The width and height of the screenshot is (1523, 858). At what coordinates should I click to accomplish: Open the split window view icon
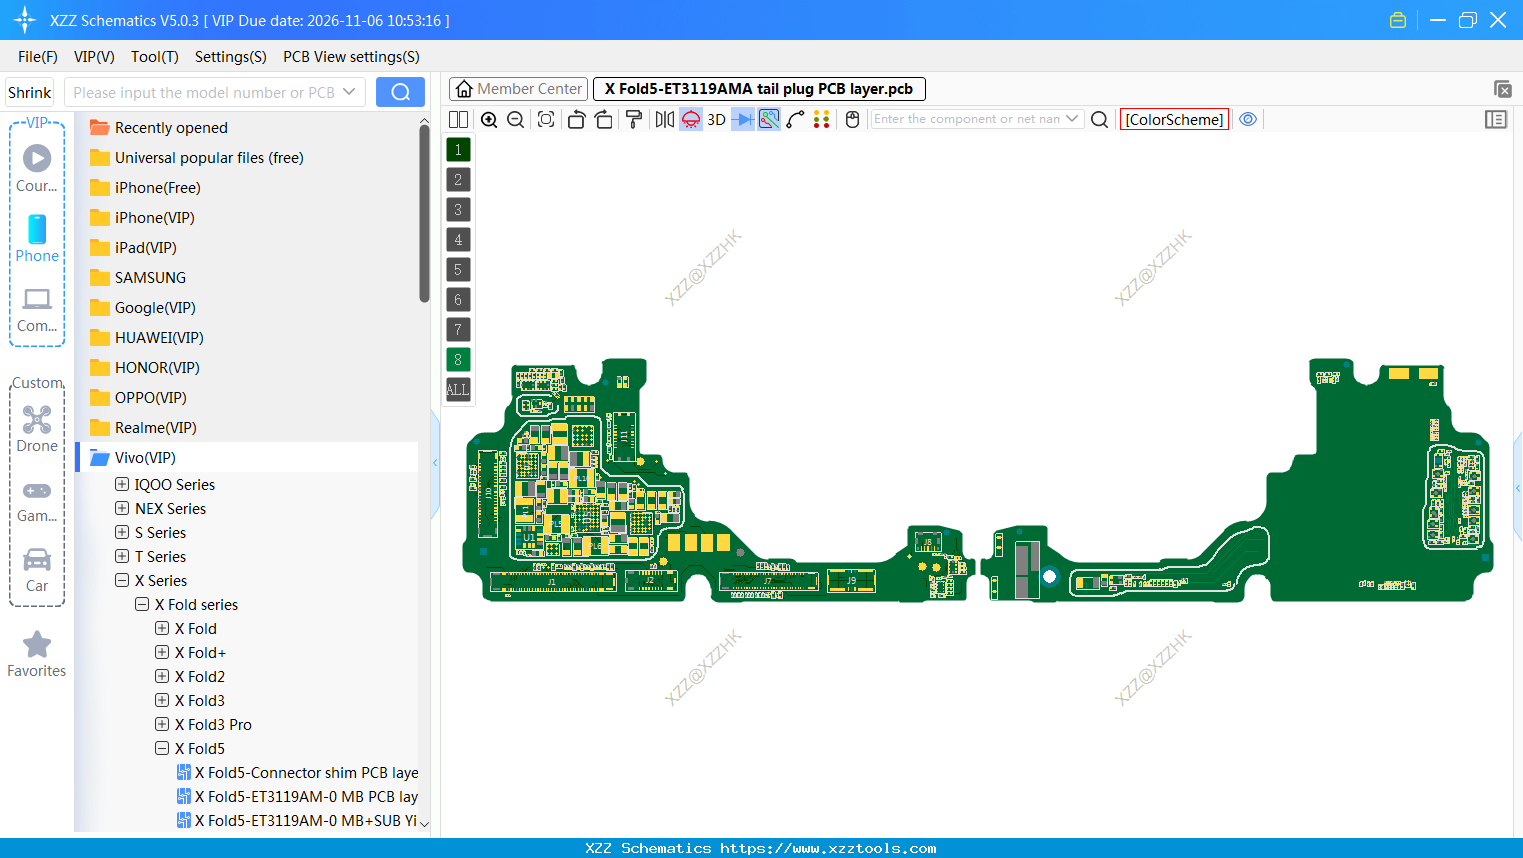tap(457, 119)
